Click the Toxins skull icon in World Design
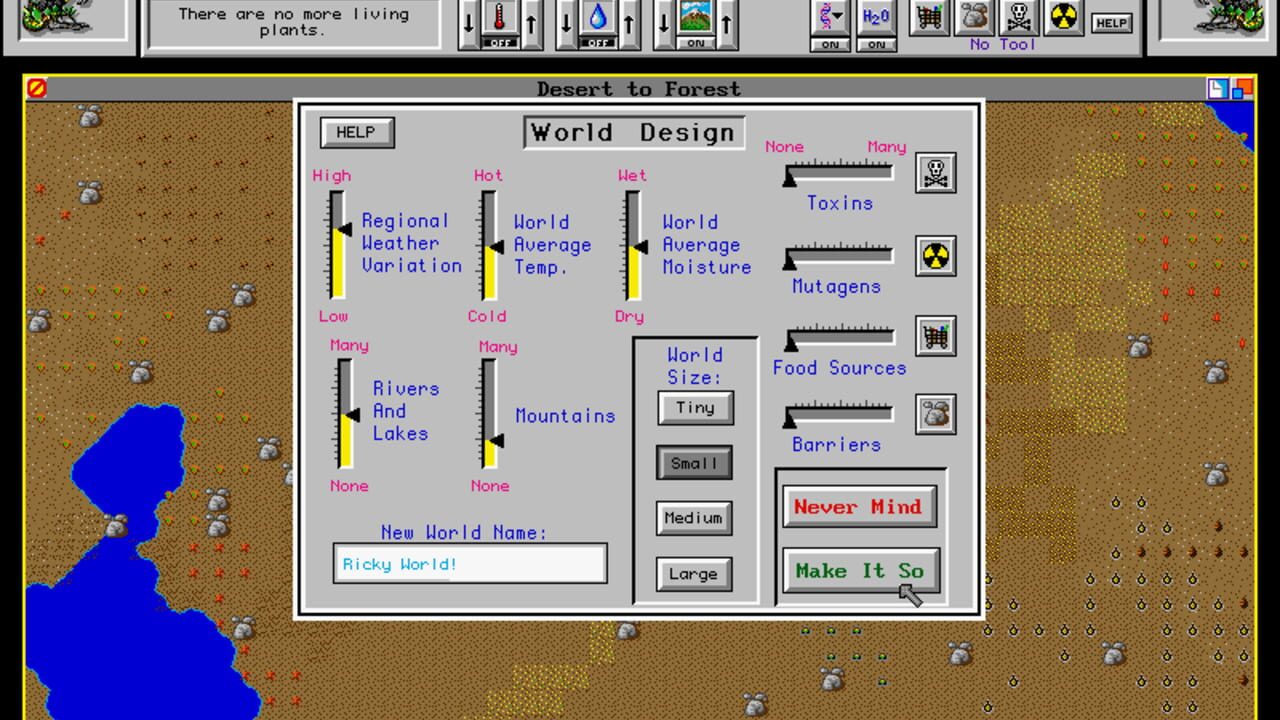This screenshot has width=1280, height=720. (x=935, y=173)
